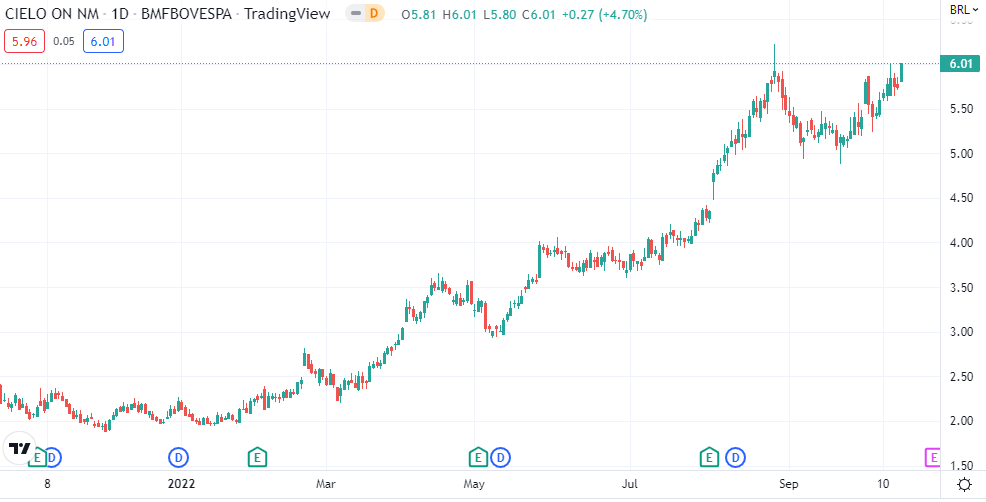
Task: Click the 4.00 price axis label
Action: coord(962,243)
